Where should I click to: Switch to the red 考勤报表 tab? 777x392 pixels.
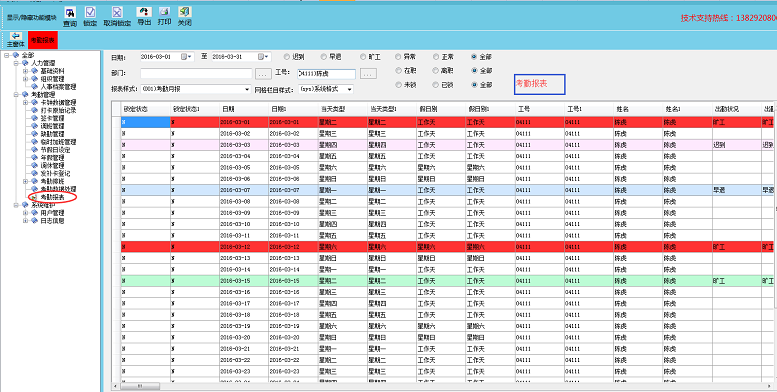(x=43, y=40)
